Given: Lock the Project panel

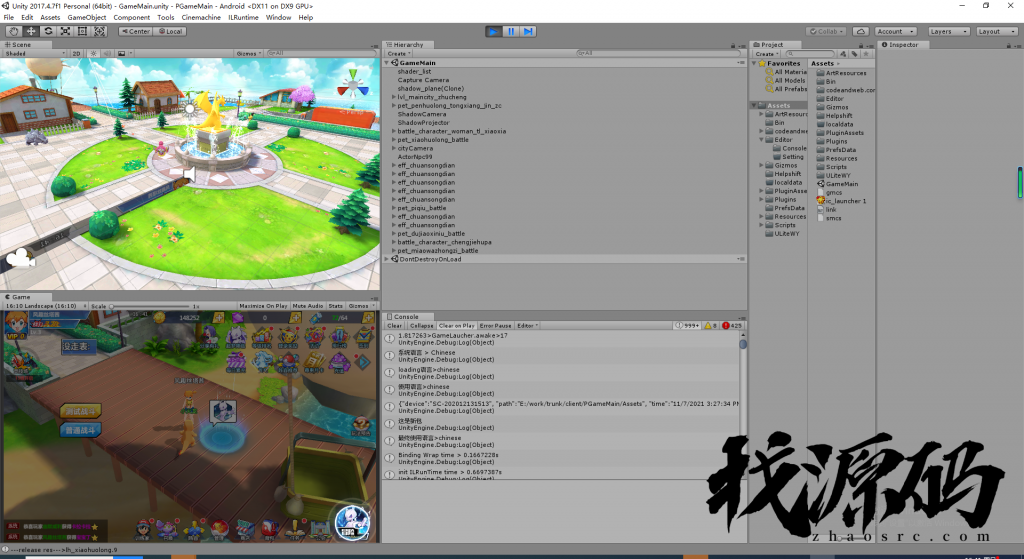Looking at the screenshot, I should coord(861,45).
